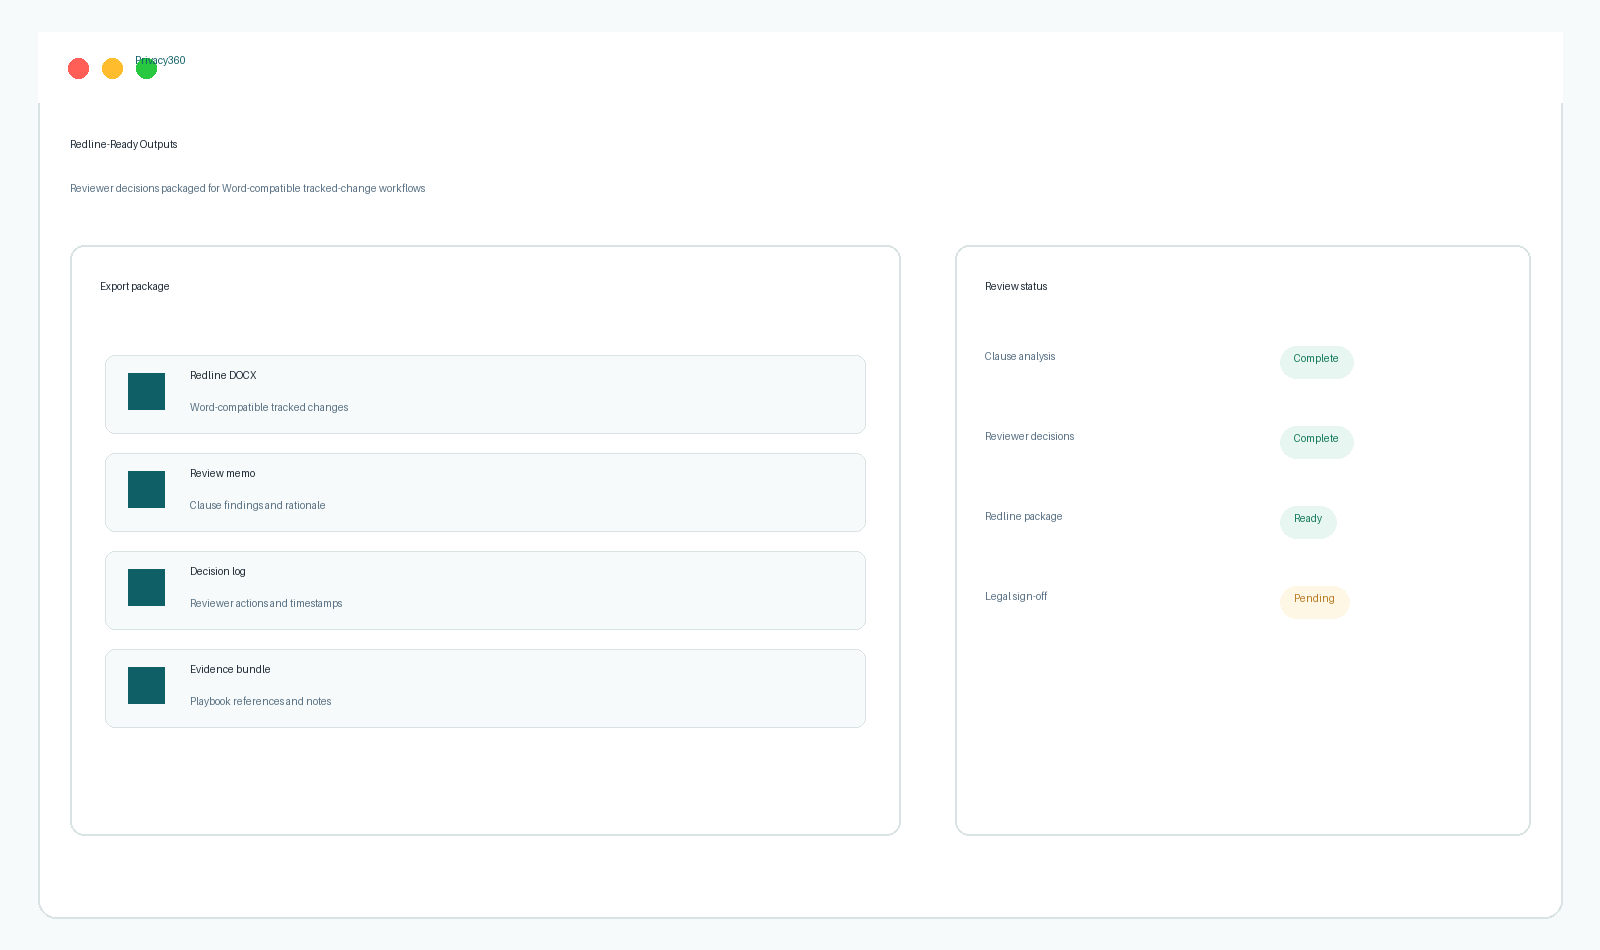Click the Ready badge for Redline package
Screen dimensions: 1600x950
1308,522
